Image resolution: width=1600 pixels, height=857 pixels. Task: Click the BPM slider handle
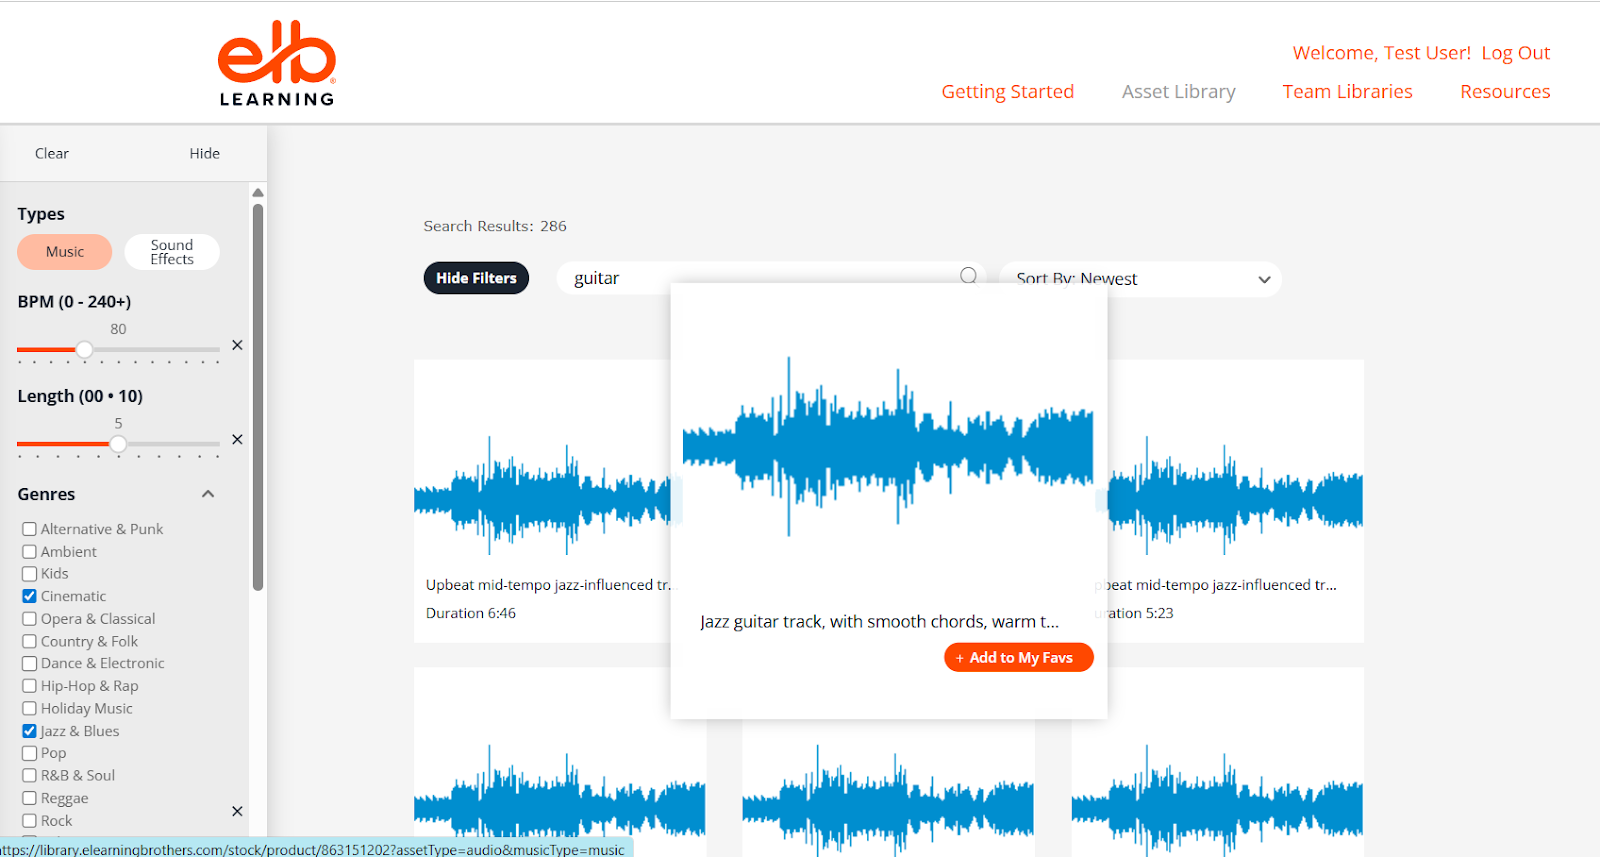point(85,349)
